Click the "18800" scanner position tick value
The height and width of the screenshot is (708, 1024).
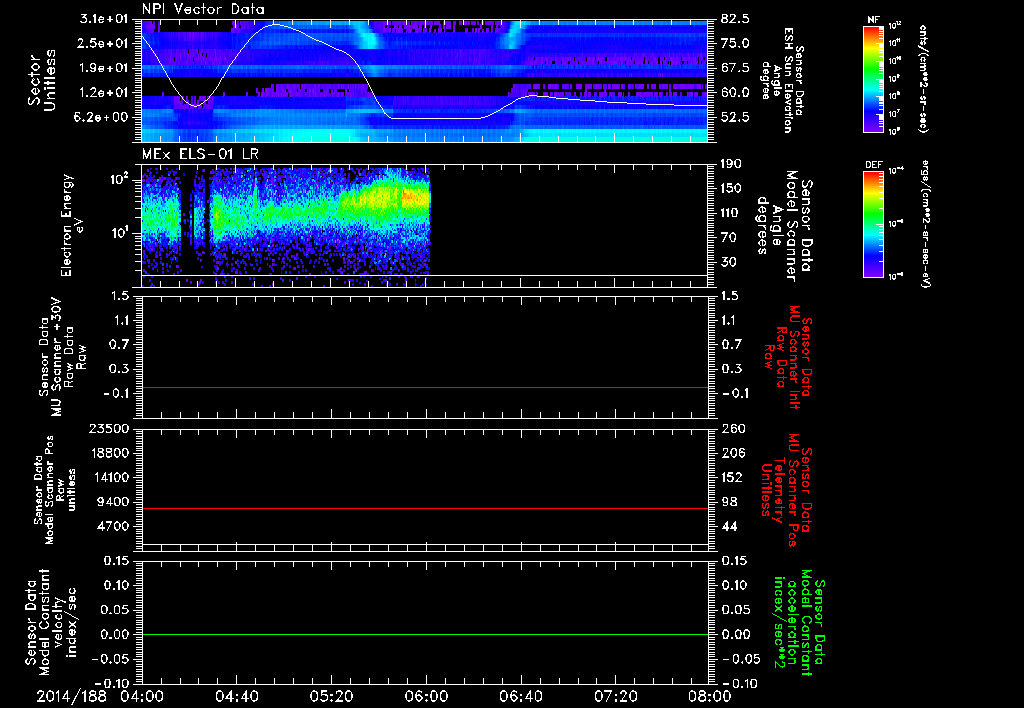[109, 453]
